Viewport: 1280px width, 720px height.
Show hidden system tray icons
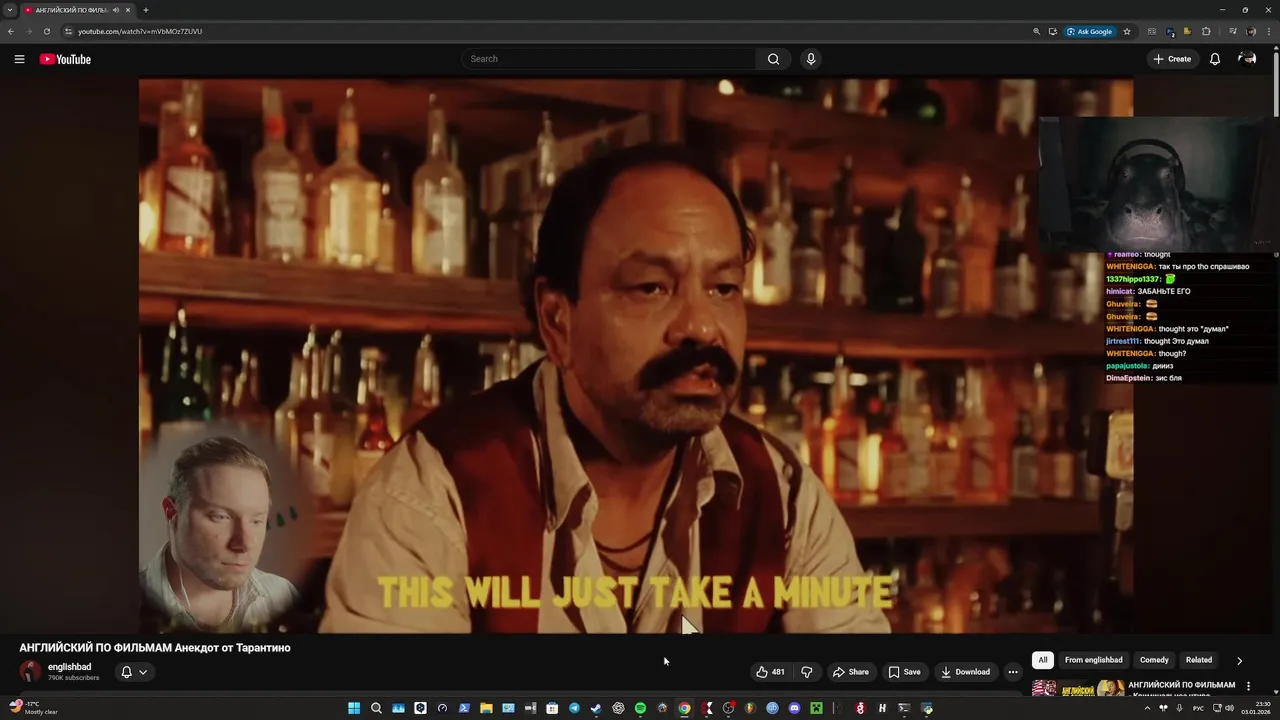[1147, 708]
